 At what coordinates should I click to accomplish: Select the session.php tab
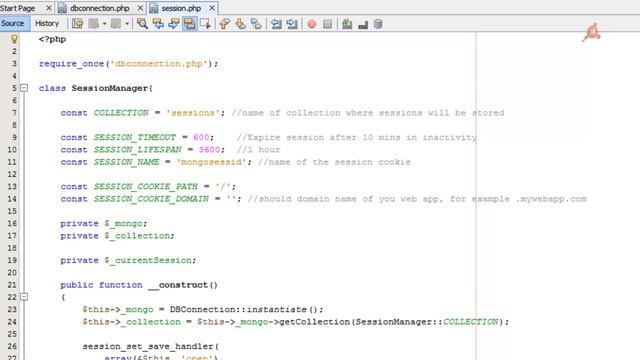181,8
